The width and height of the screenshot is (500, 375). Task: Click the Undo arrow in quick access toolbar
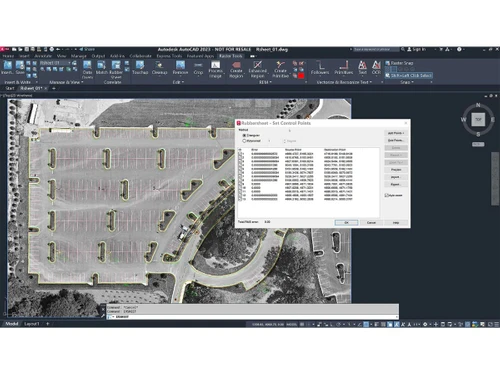[x=58, y=49]
